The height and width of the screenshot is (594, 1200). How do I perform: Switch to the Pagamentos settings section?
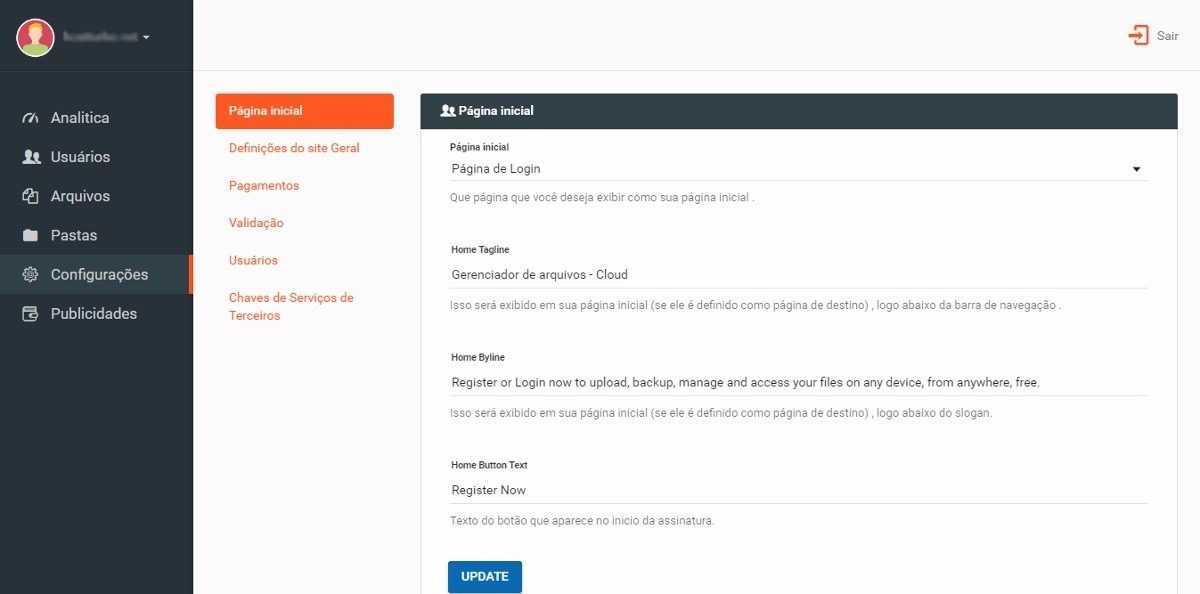(264, 186)
